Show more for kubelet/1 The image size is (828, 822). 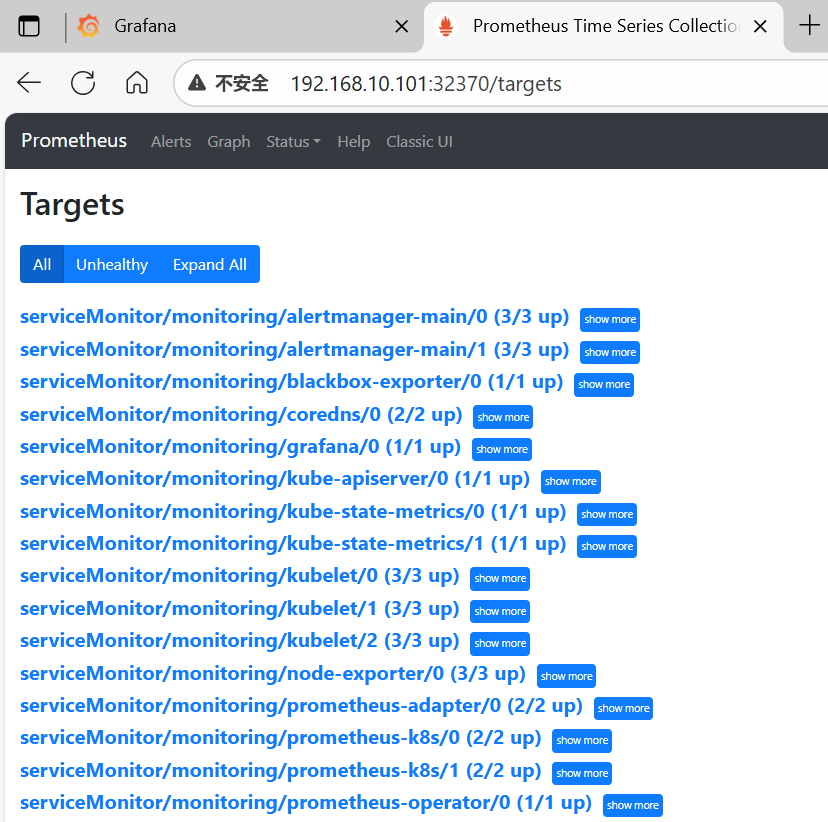500,611
